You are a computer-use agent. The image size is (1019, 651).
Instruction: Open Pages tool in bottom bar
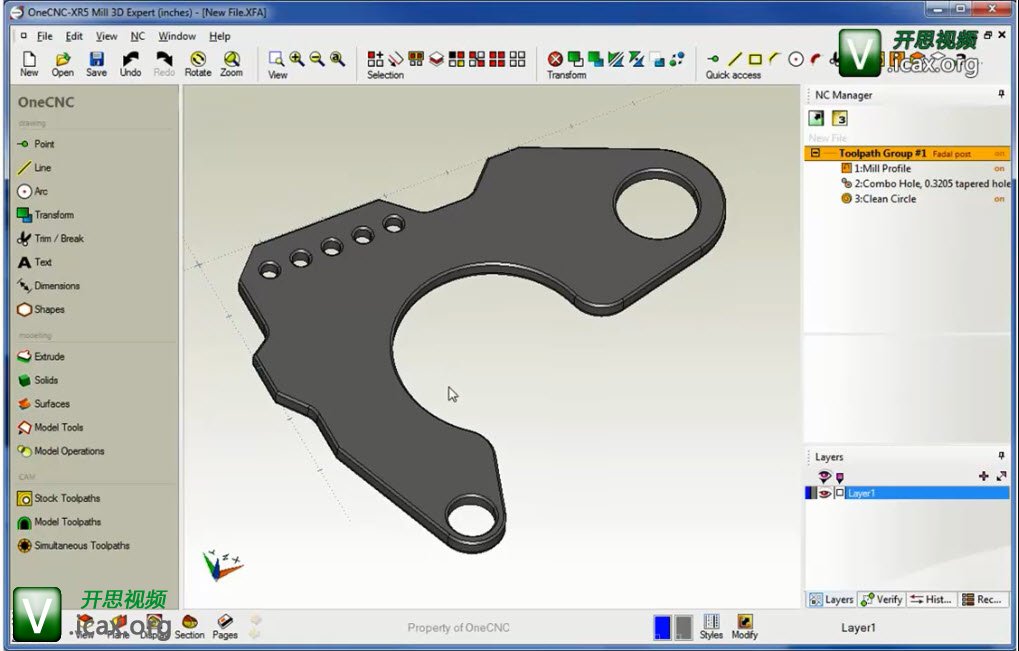click(225, 627)
